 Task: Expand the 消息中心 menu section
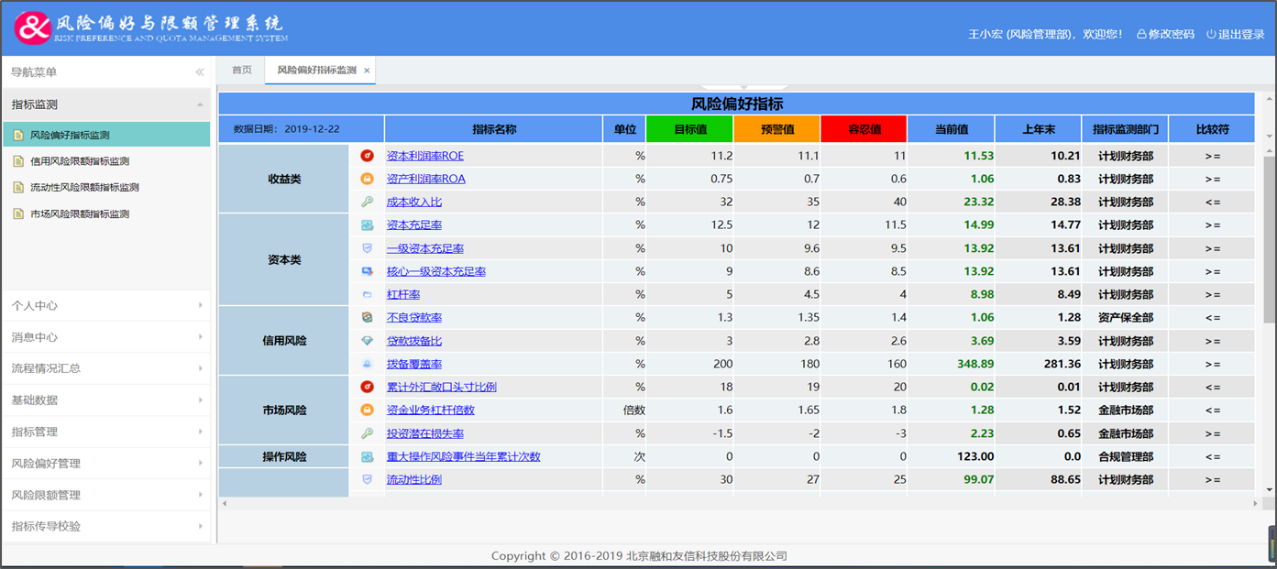(105, 337)
